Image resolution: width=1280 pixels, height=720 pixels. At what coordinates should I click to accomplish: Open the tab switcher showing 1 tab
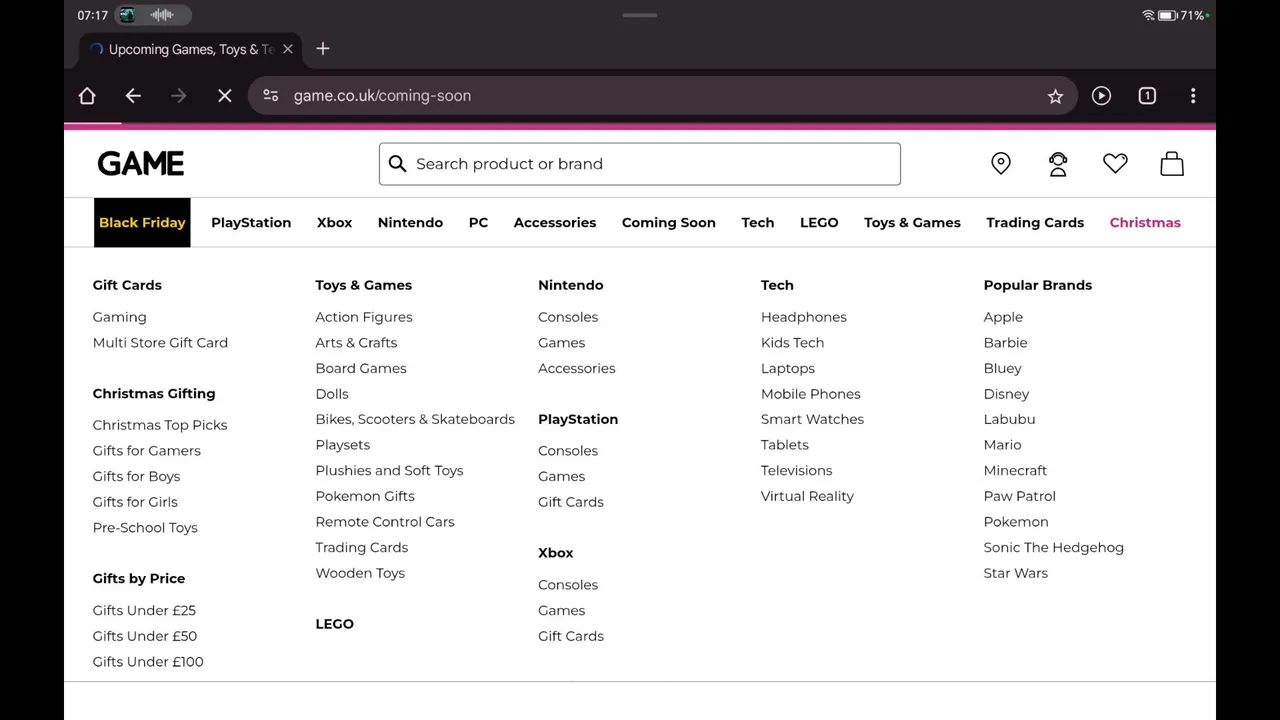[1147, 96]
